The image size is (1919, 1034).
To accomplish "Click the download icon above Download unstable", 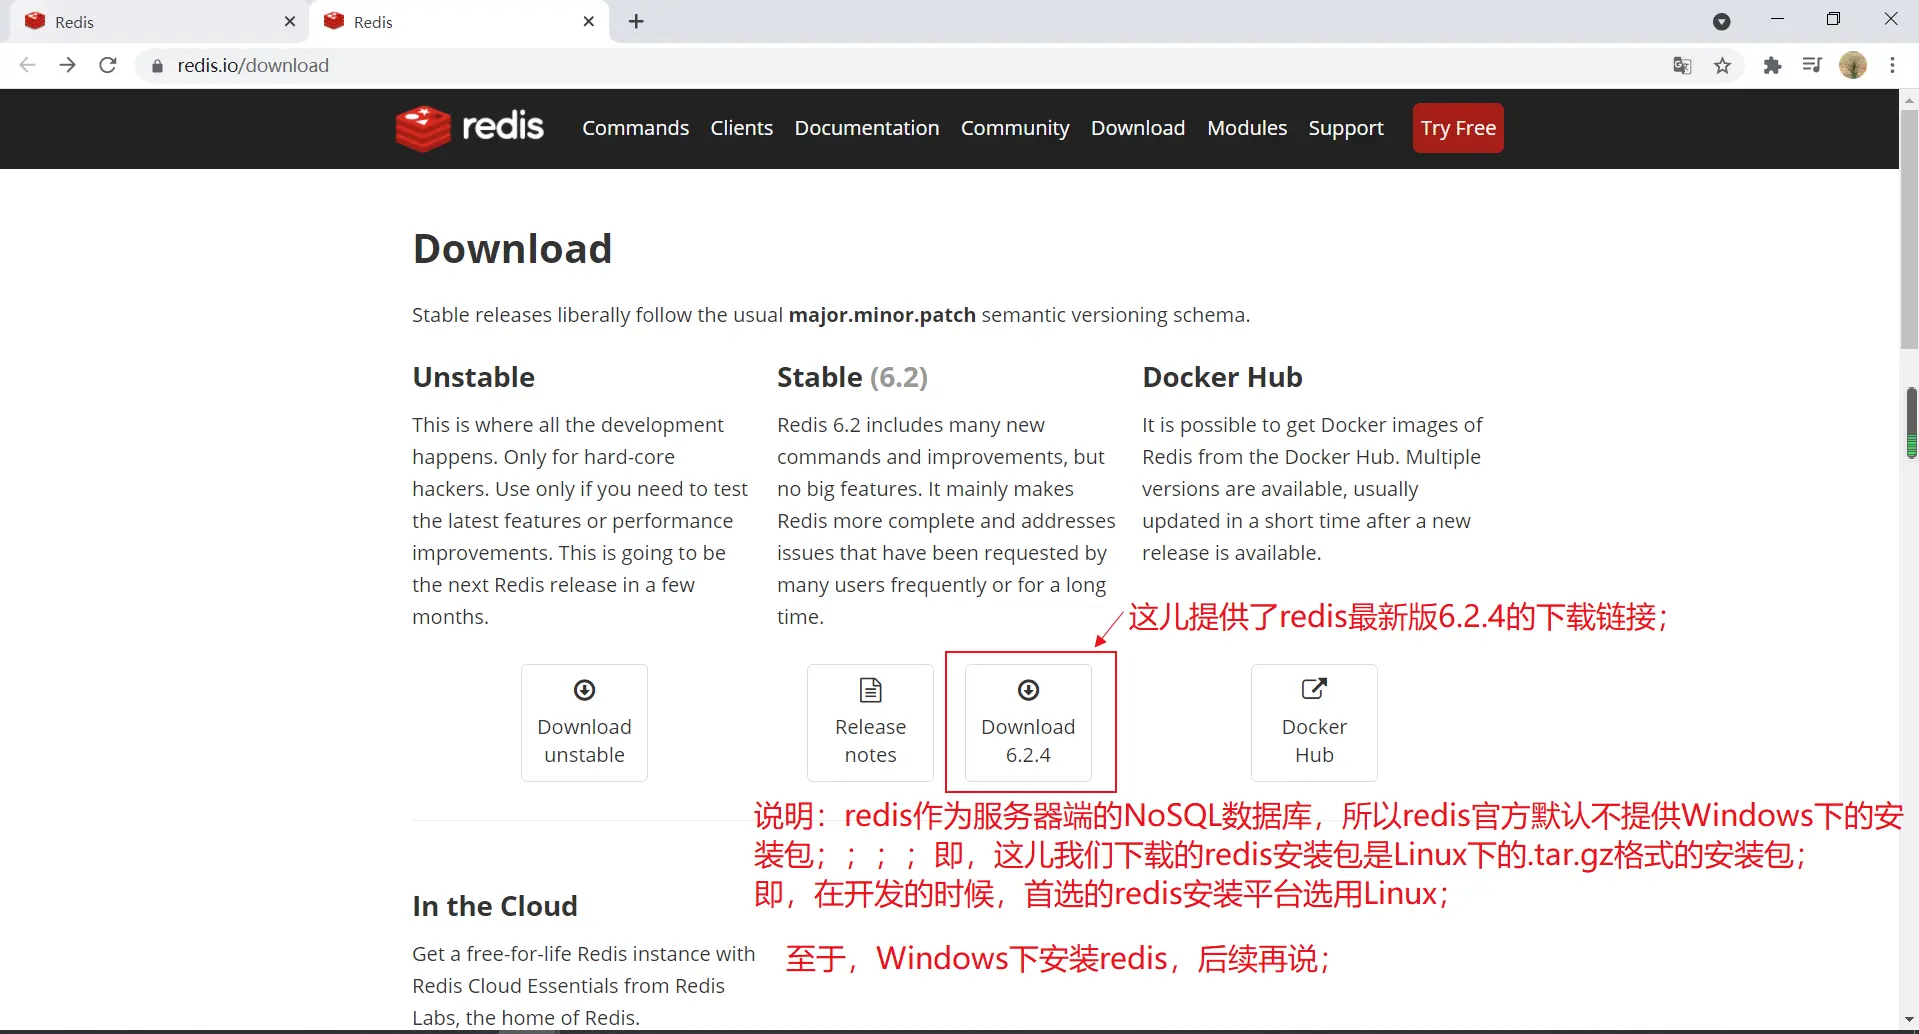I will (x=584, y=690).
